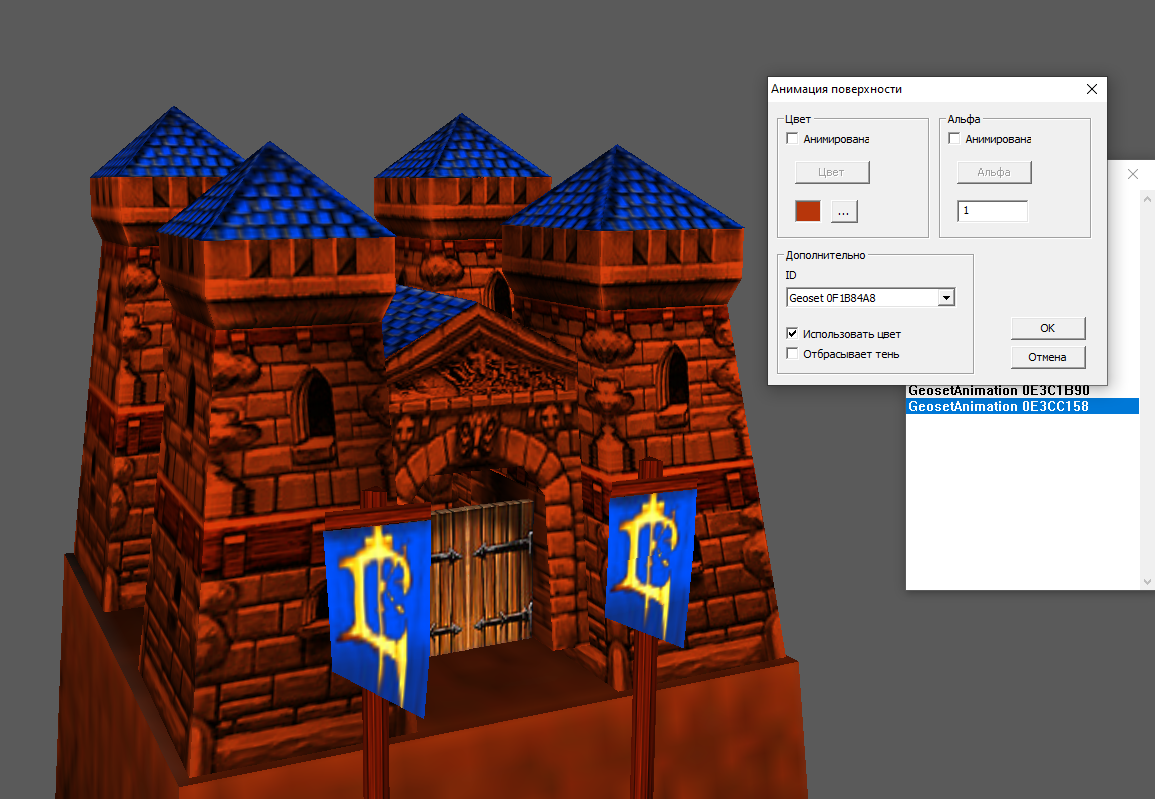Enable the Цвет Анимирована checkbox

[793, 138]
